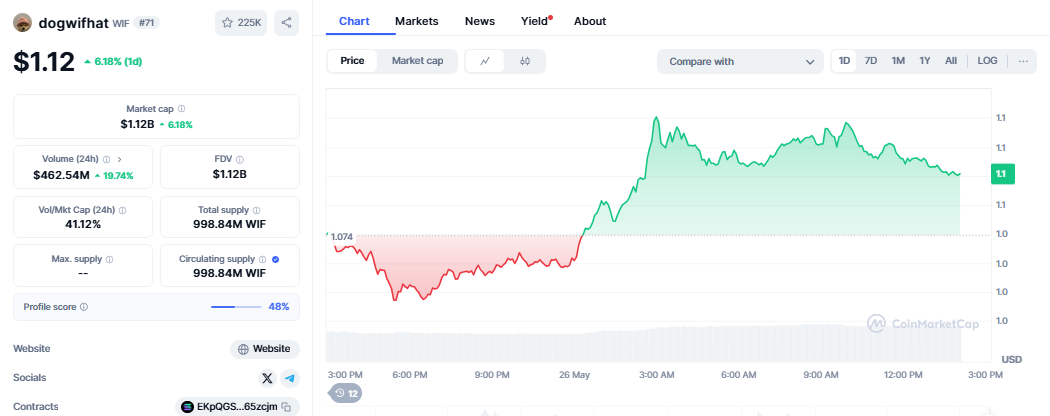
Task: Click the volume bars area under the chart
Action: pyautogui.click(x=644, y=344)
